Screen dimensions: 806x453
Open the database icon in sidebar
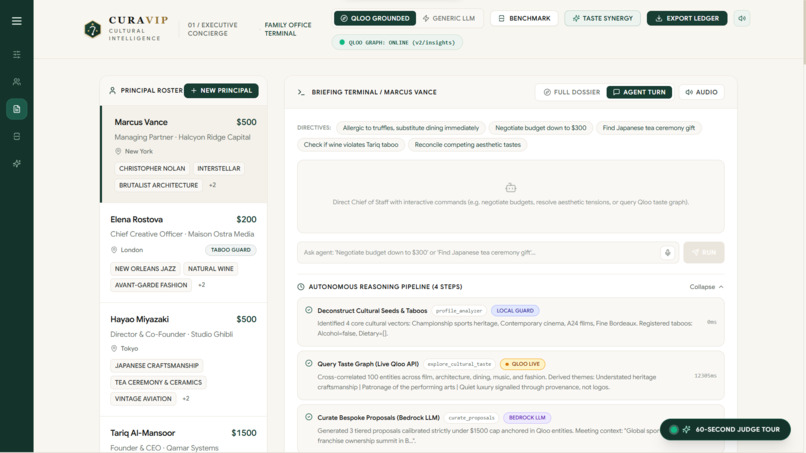16,136
